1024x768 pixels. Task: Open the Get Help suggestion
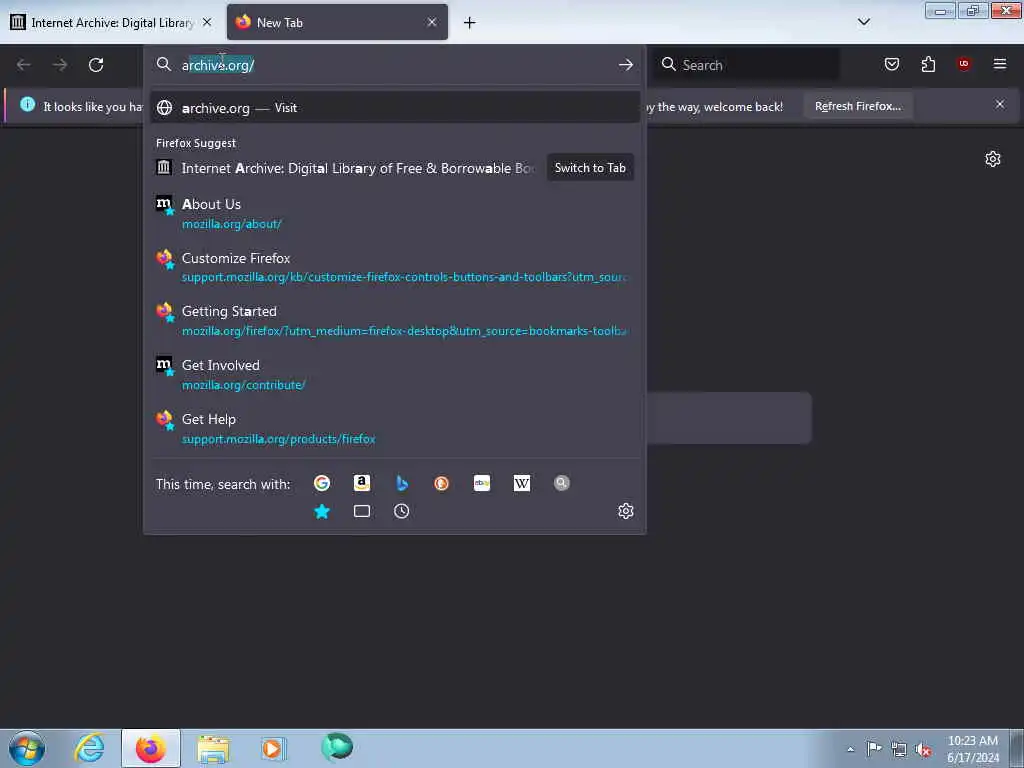[394, 428]
